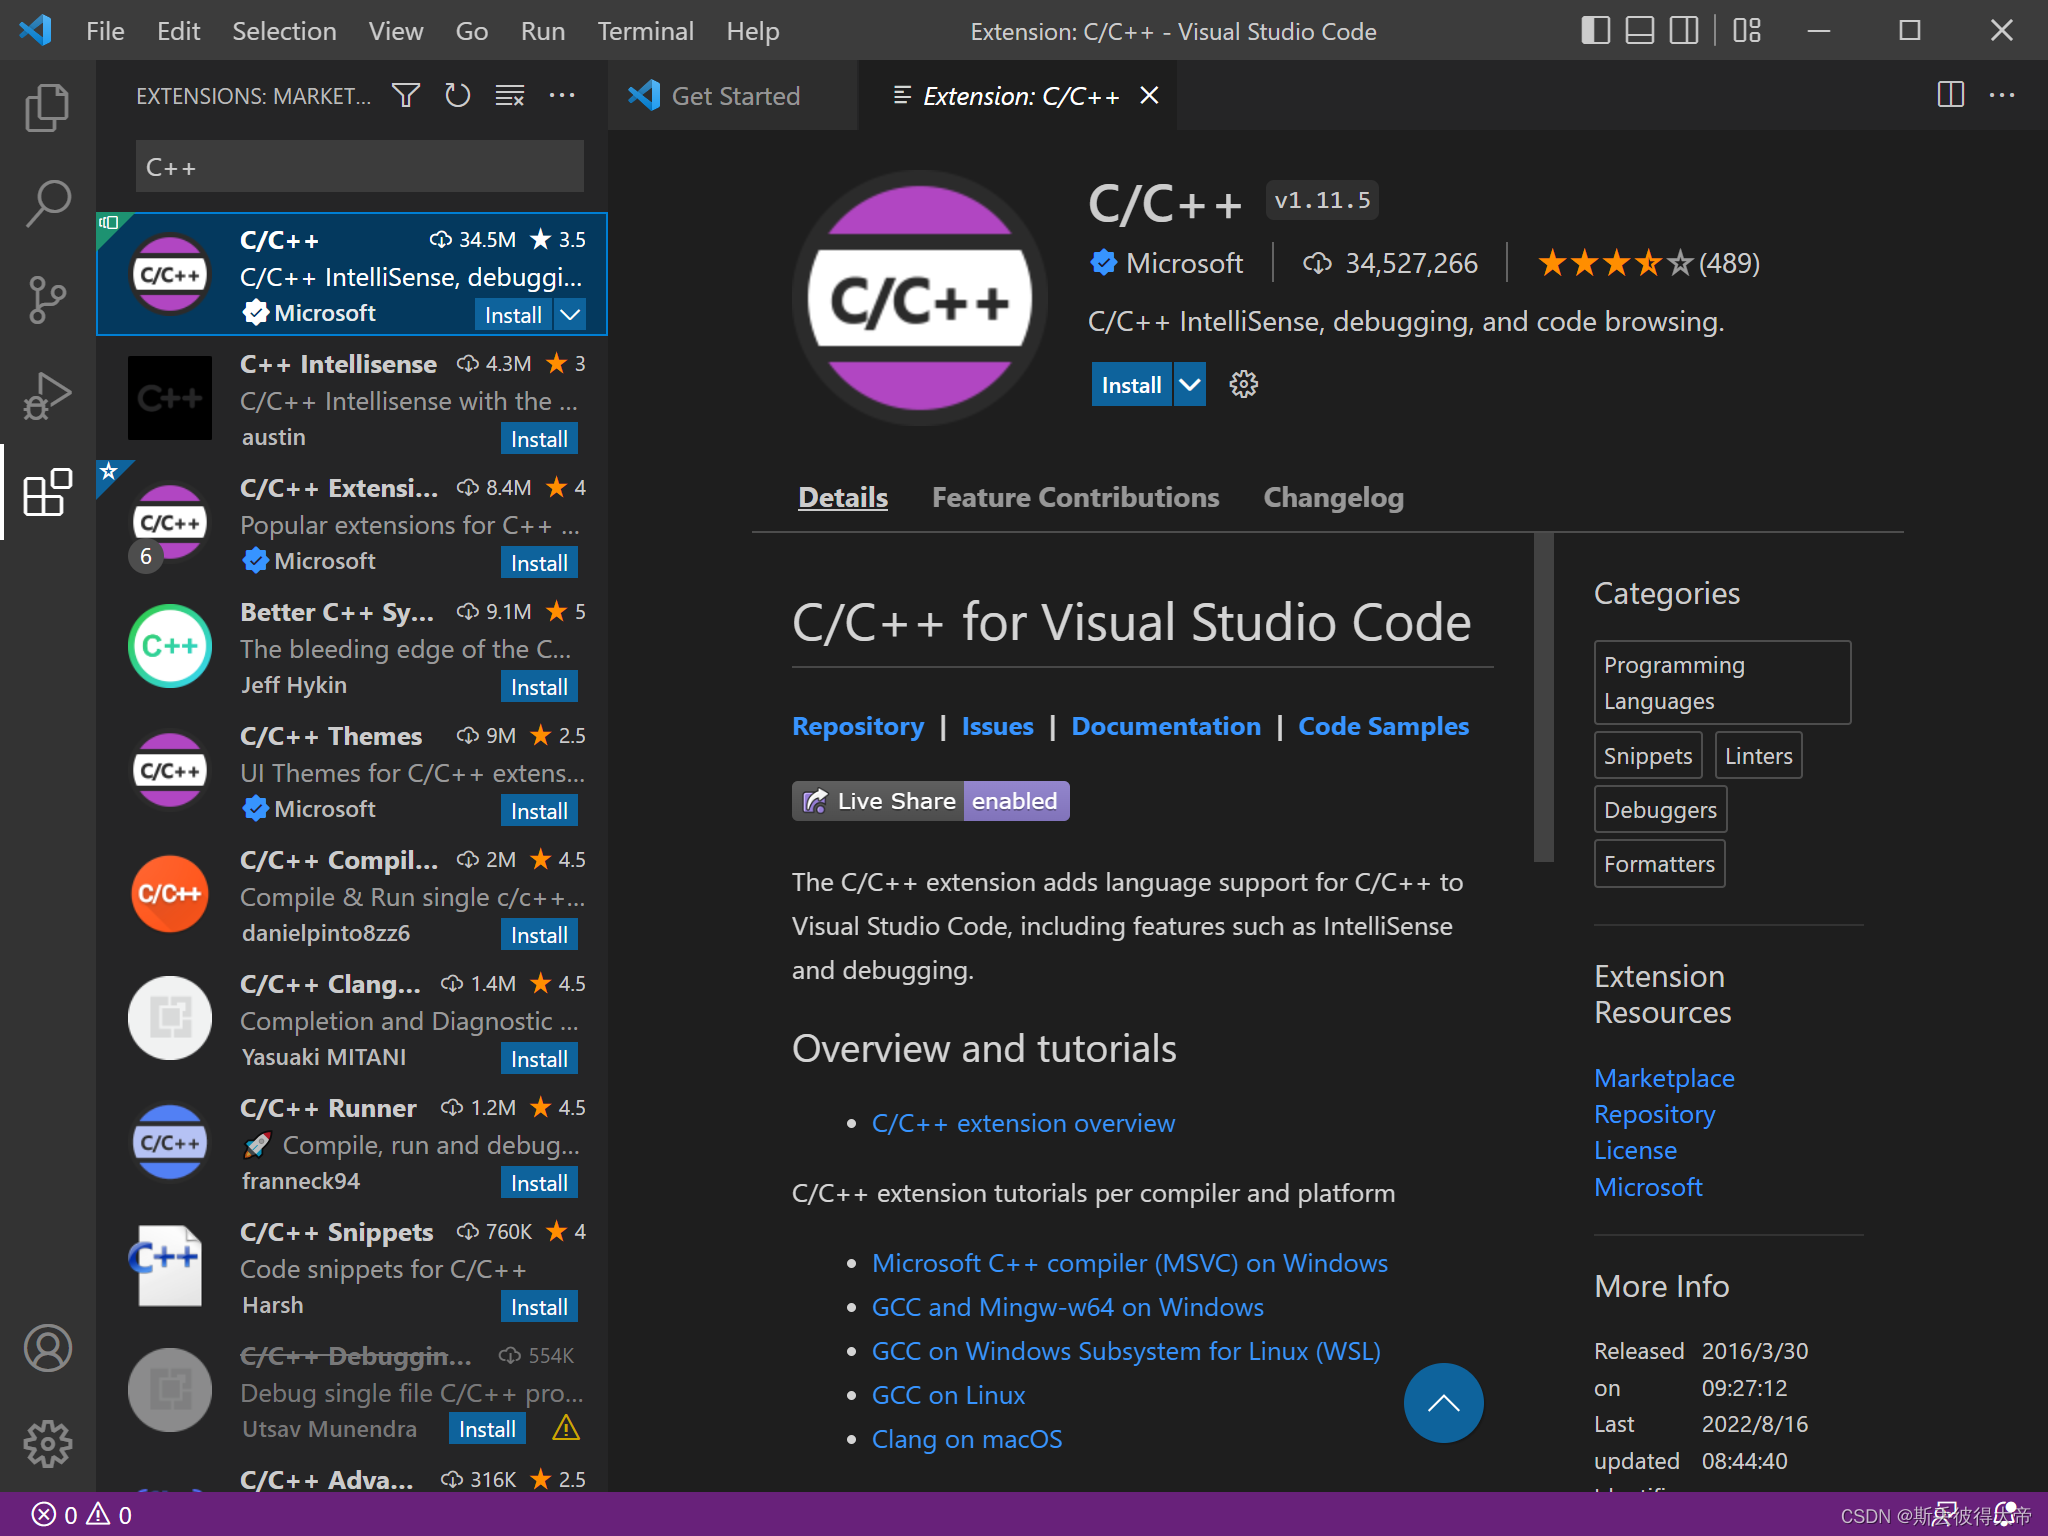Expand the Install dropdown in C/C++ list item

pos(569,315)
